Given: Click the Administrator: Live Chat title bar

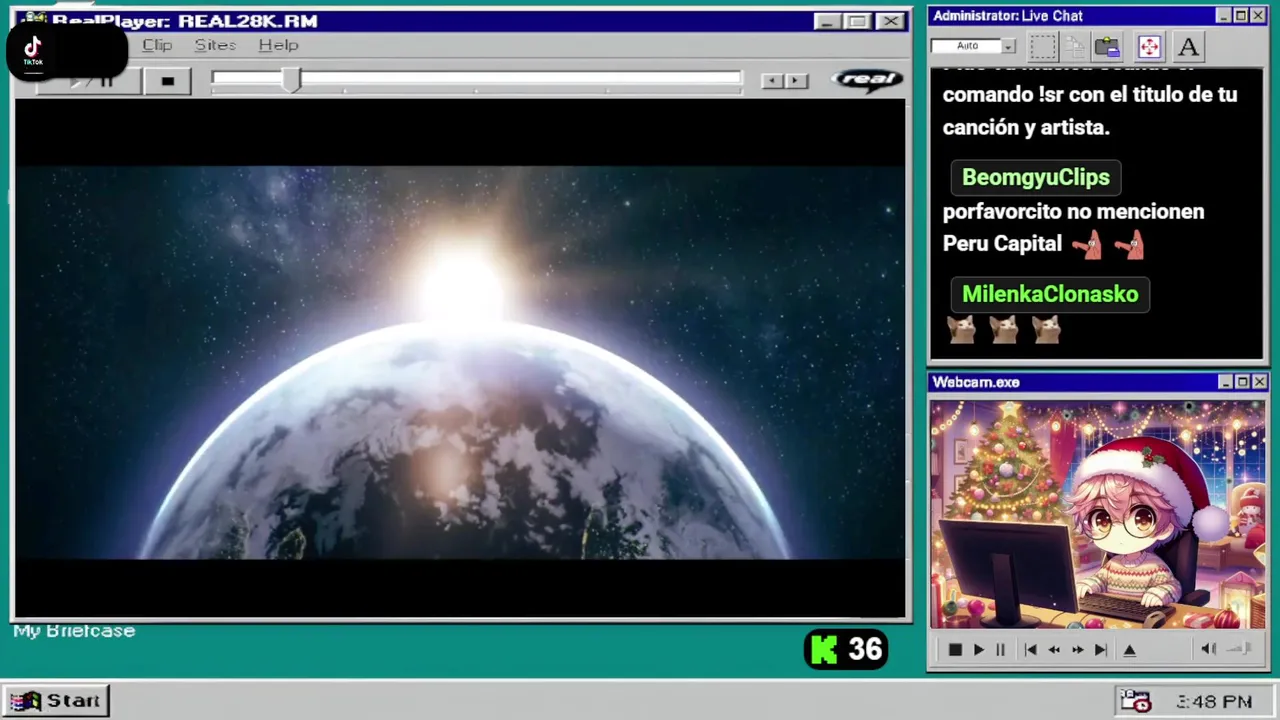Looking at the screenshot, I should (x=1098, y=16).
